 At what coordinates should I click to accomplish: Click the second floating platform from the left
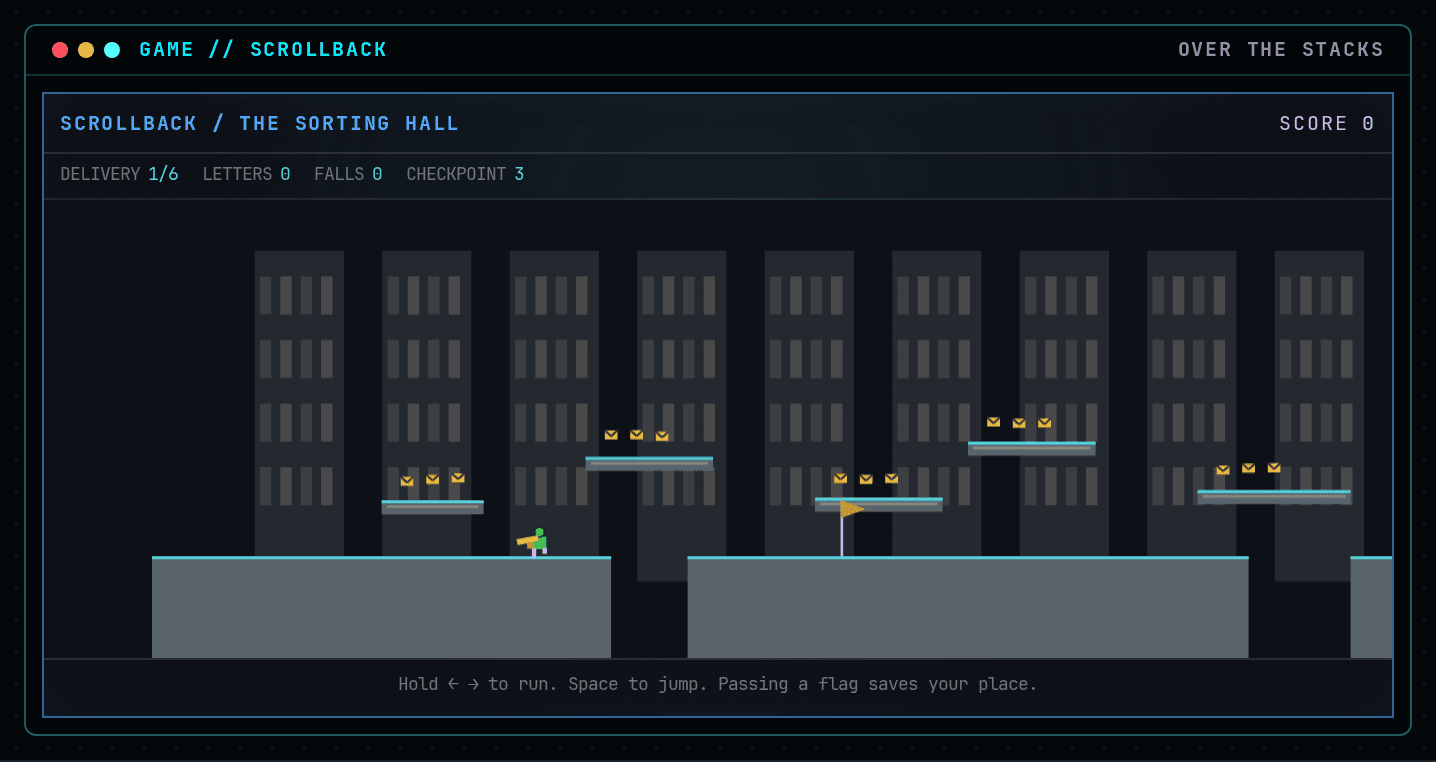point(649,464)
